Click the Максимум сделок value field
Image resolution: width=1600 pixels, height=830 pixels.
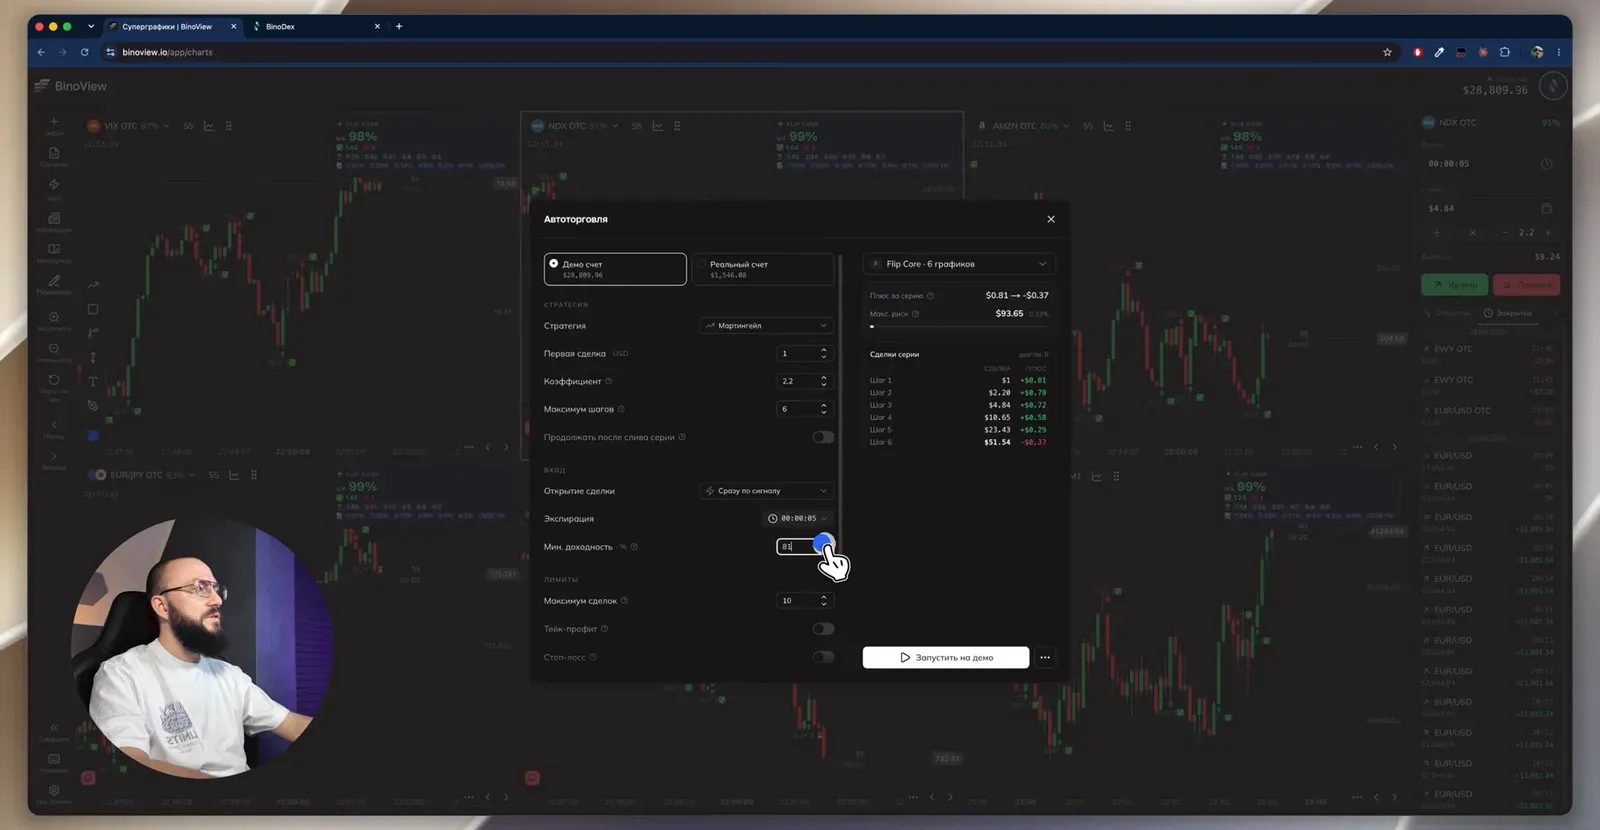click(804, 601)
